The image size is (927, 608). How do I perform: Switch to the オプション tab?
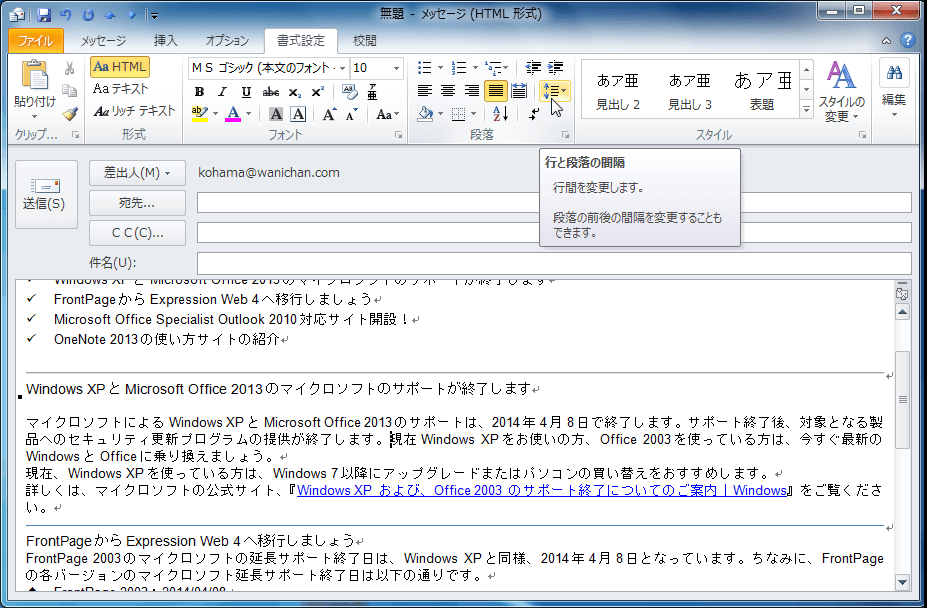point(227,40)
